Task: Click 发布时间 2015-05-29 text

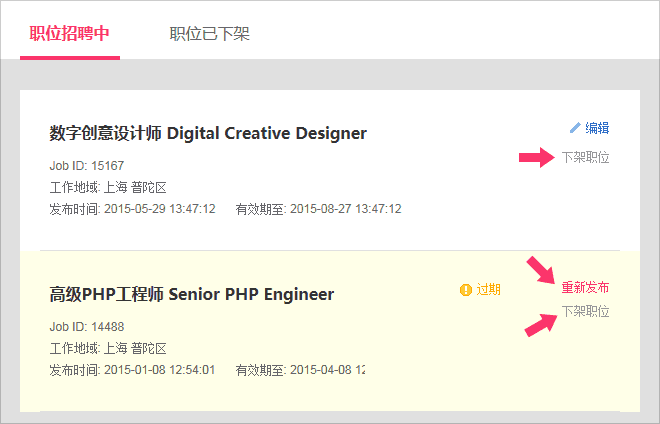Action: [132, 209]
